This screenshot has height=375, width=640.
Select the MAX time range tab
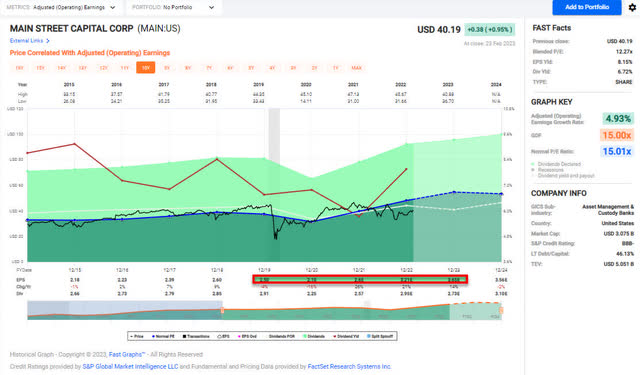click(356, 68)
